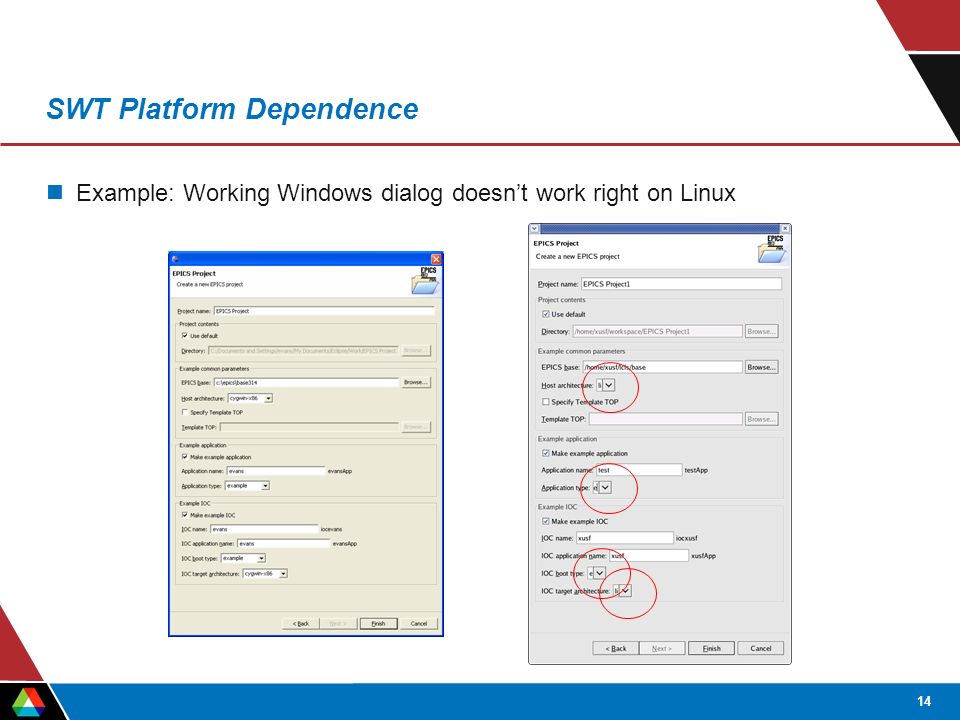The height and width of the screenshot is (720, 960).
Task: Click slide page number 14
Action: pyautogui.click(x=924, y=701)
